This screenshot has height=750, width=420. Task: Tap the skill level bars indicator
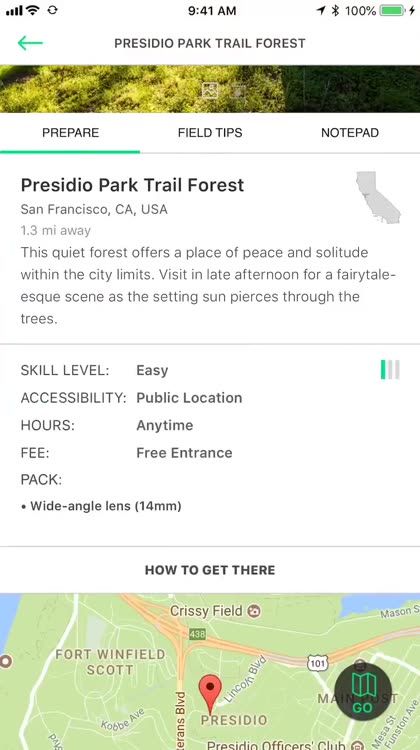[390, 370]
